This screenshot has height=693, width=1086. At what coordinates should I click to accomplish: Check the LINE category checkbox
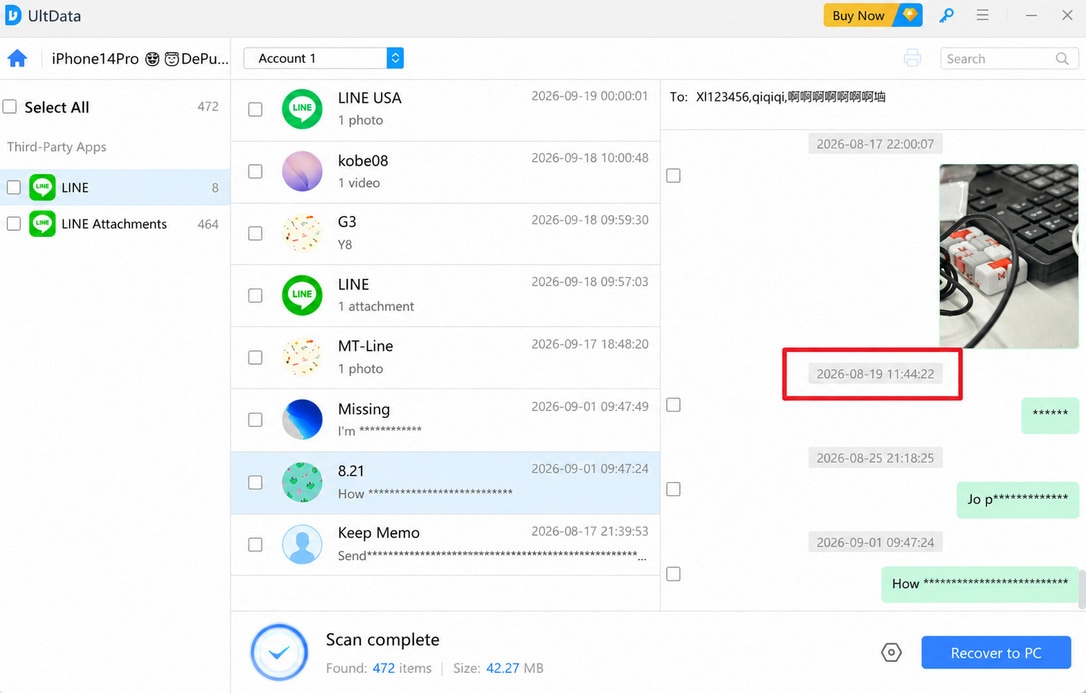tap(14, 187)
